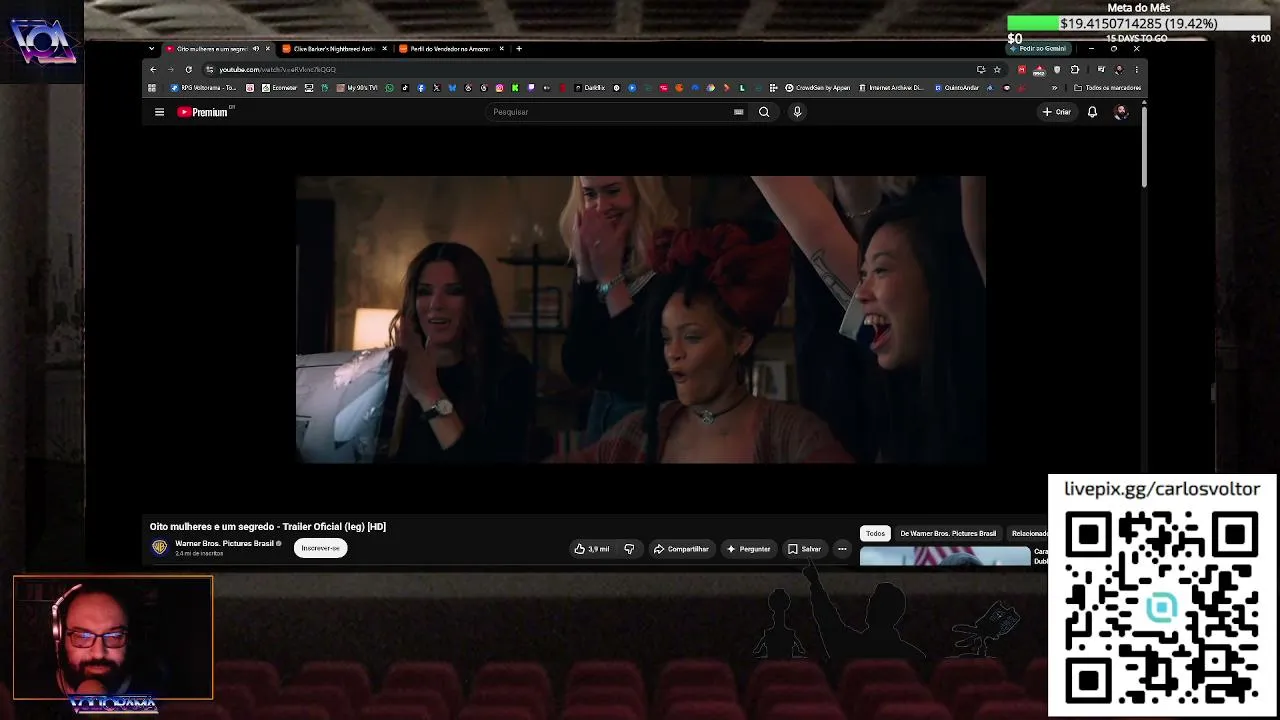Image resolution: width=1280 pixels, height=720 pixels.
Task: Open the Ecometer bookmark
Action: pos(279,88)
